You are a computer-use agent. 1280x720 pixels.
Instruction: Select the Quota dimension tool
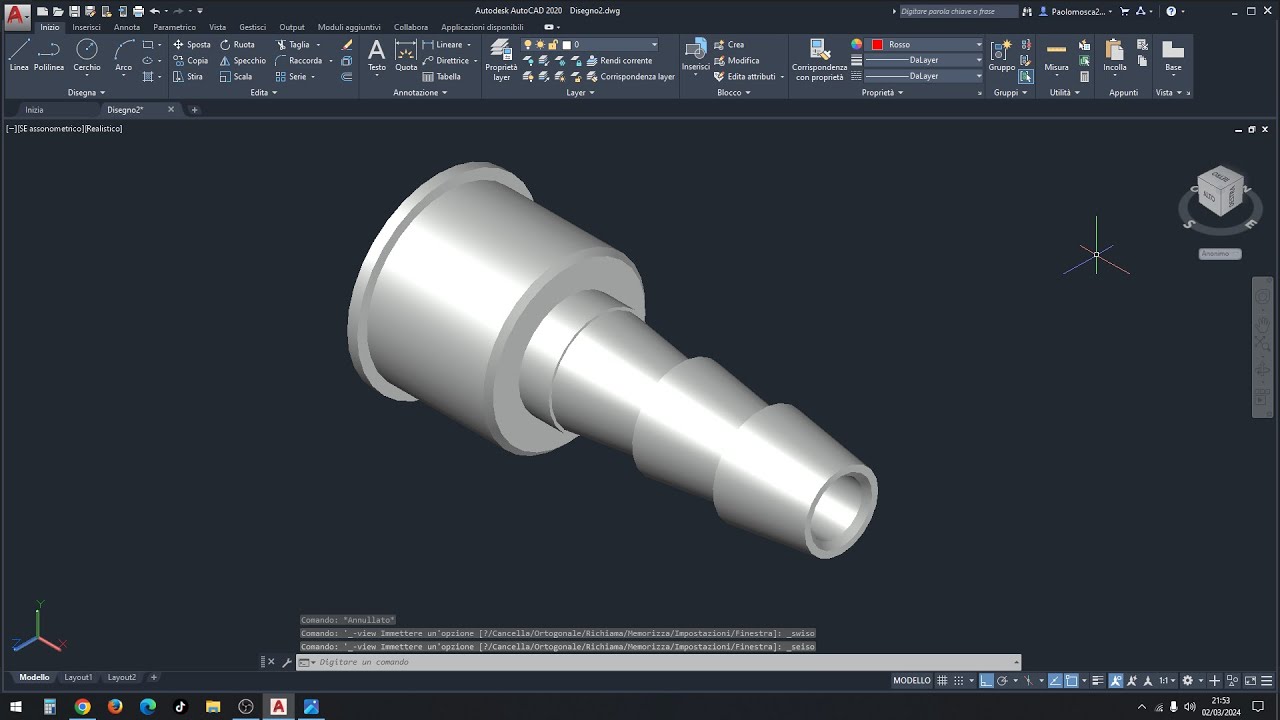pos(406,56)
